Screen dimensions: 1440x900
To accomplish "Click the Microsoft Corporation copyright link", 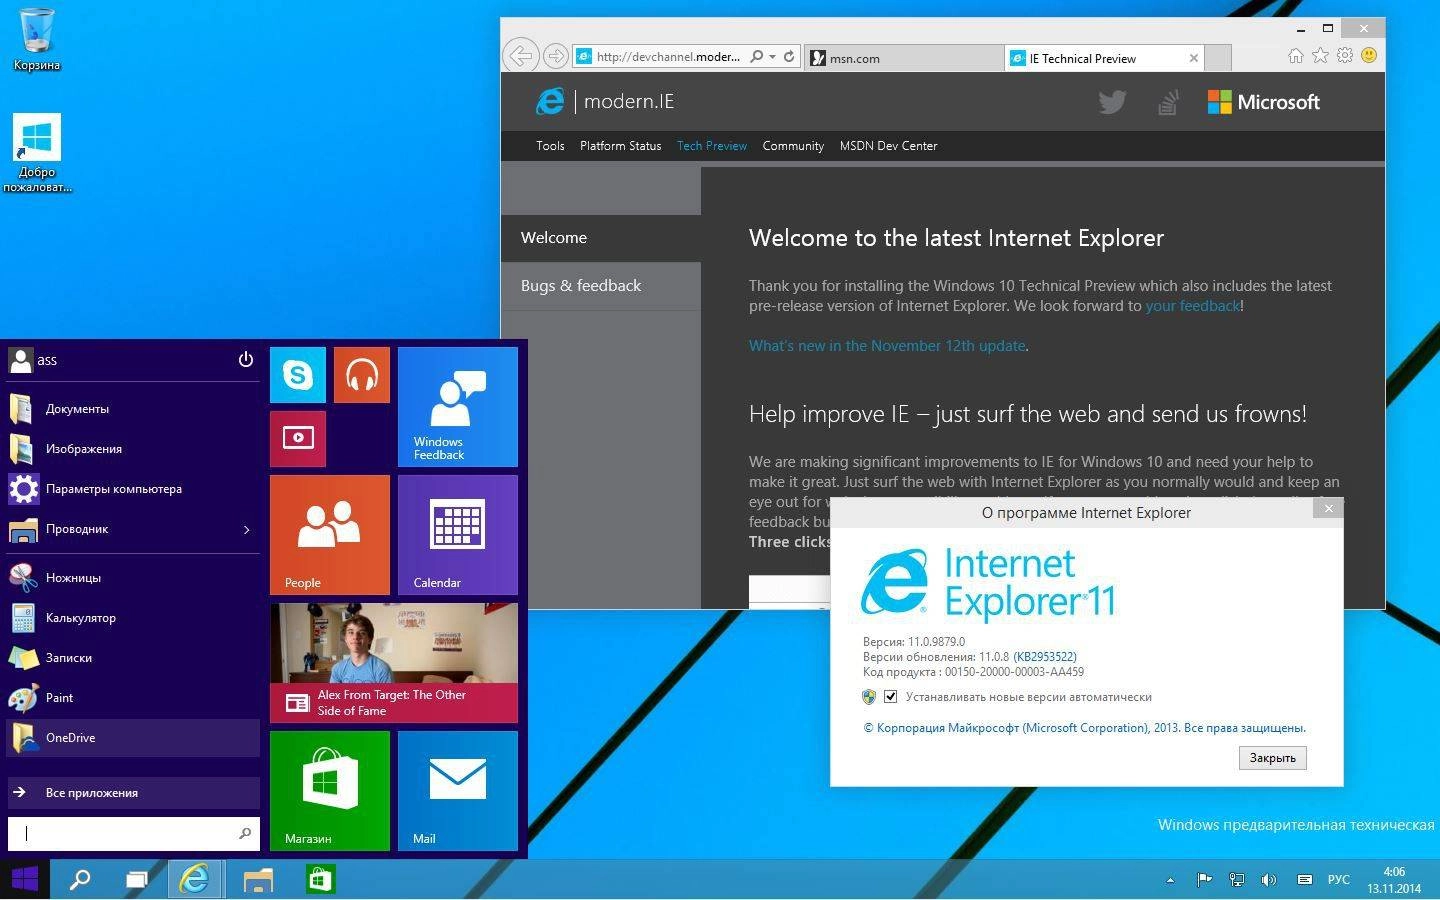I will [x=1084, y=728].
